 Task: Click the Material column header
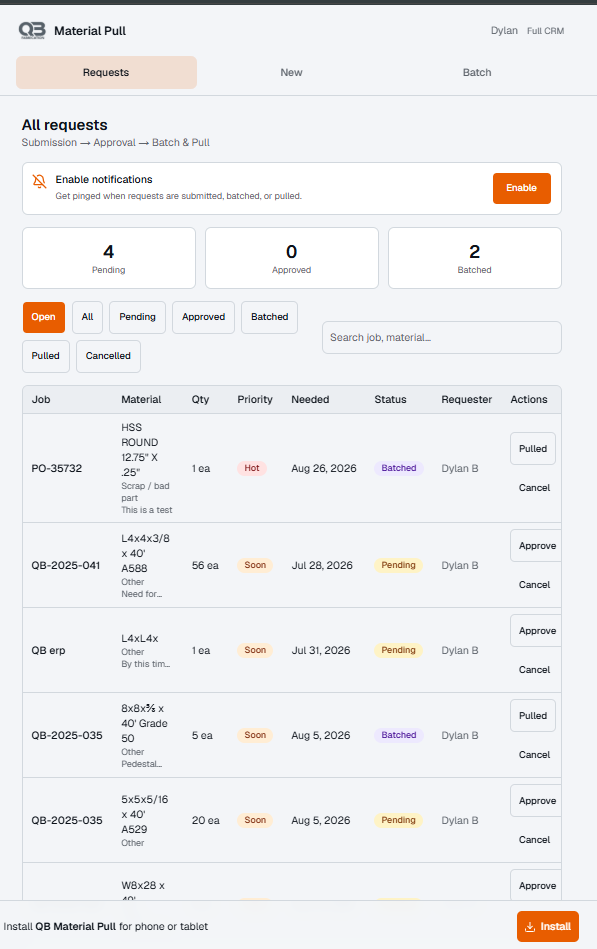(x=141, y=399)
